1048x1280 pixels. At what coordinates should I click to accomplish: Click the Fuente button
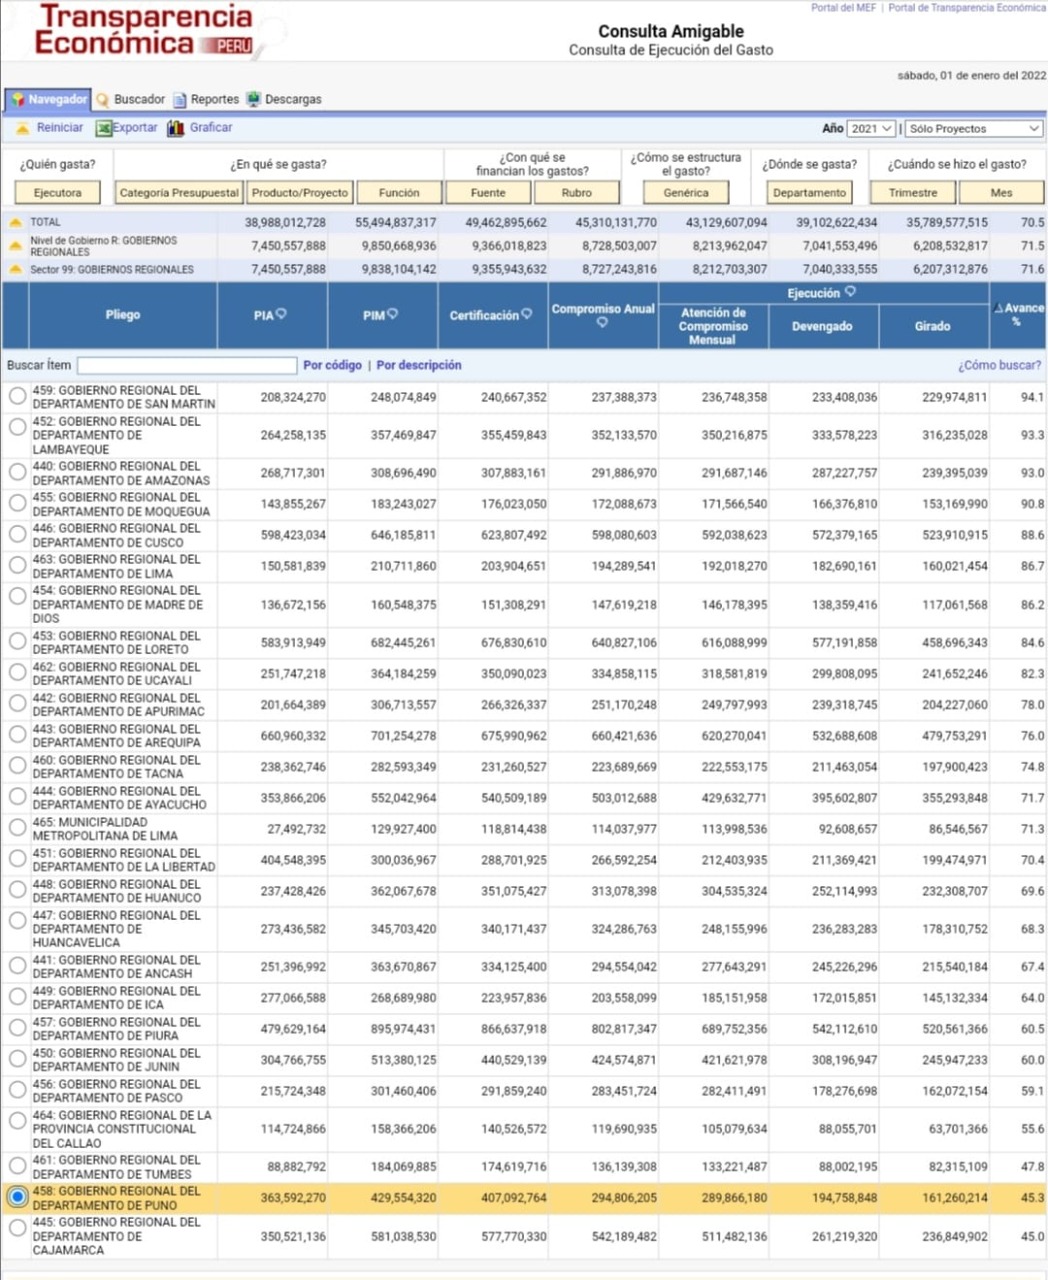click(488, 193)
